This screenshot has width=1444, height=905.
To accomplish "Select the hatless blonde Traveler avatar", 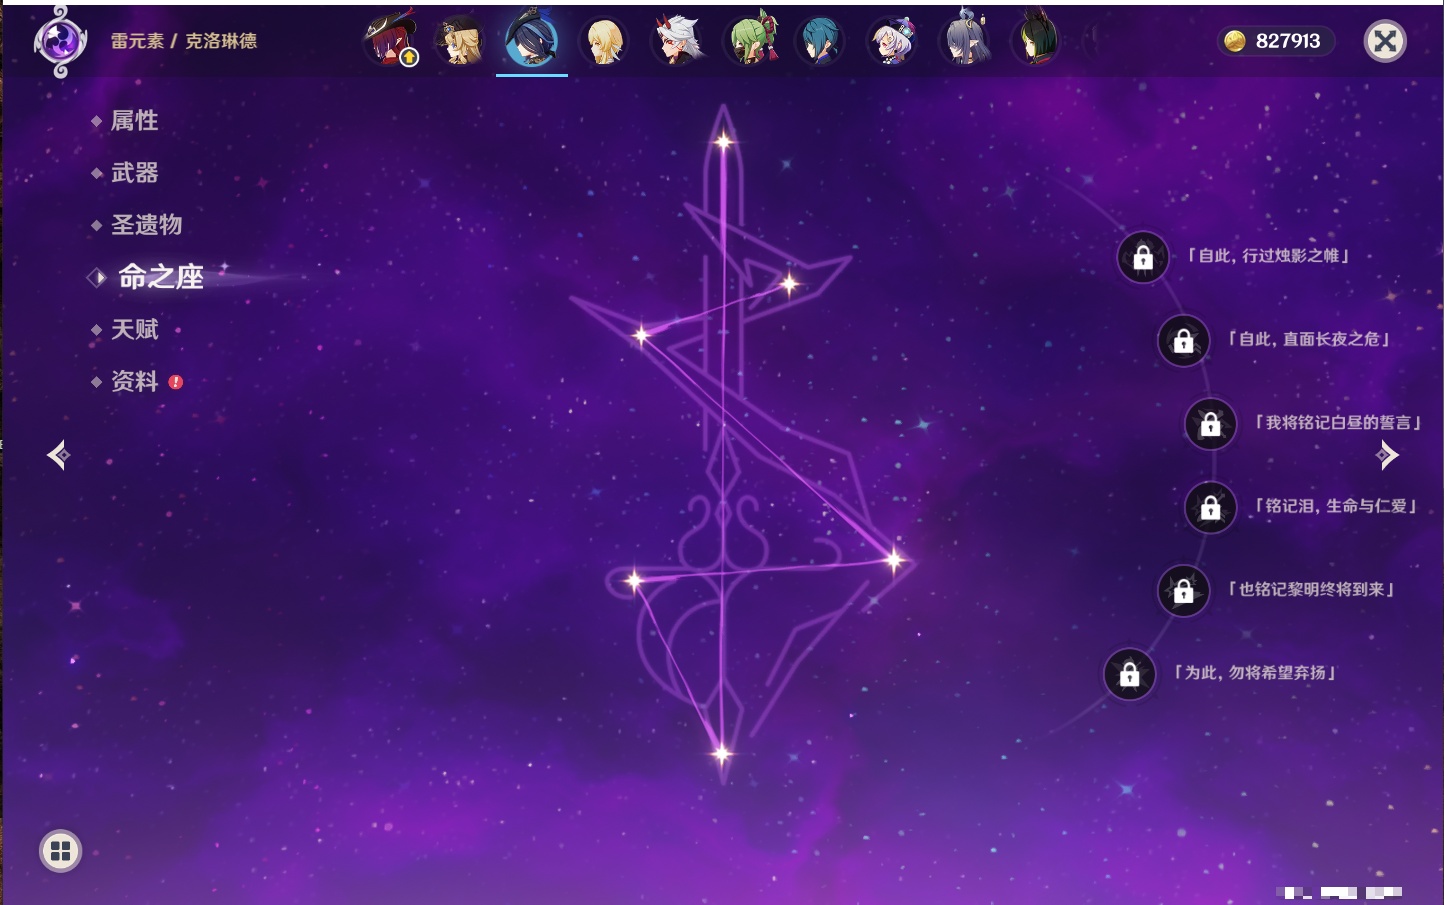I will click(604, 41).
